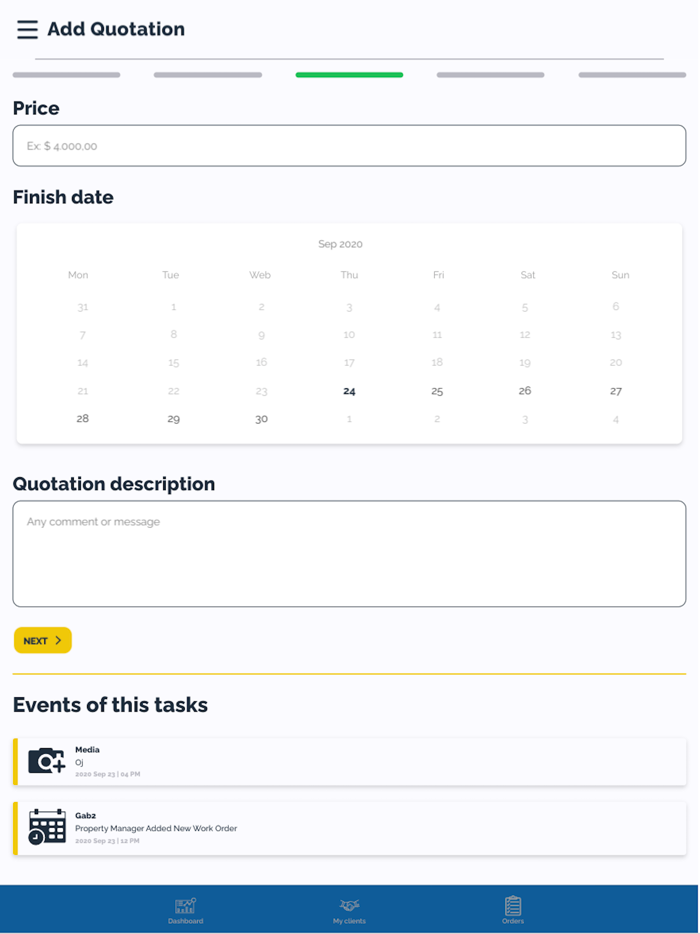This screenshot has width=700, height=934.
Task: Type in the Quotation description box
Action: 349,553
